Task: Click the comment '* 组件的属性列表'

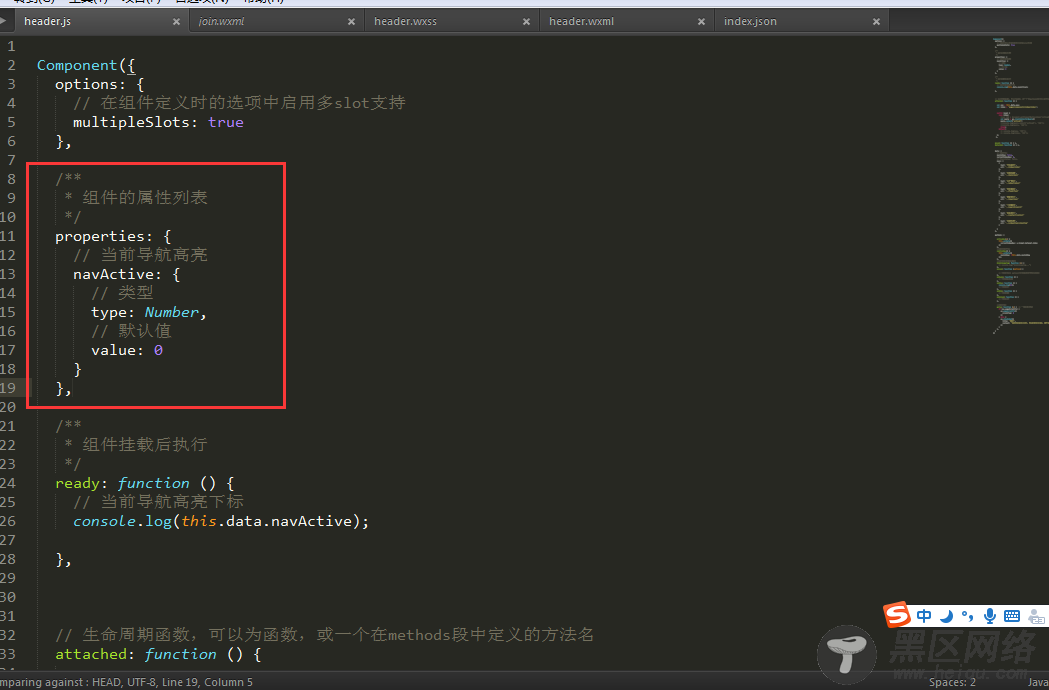Action: [136, 197]
